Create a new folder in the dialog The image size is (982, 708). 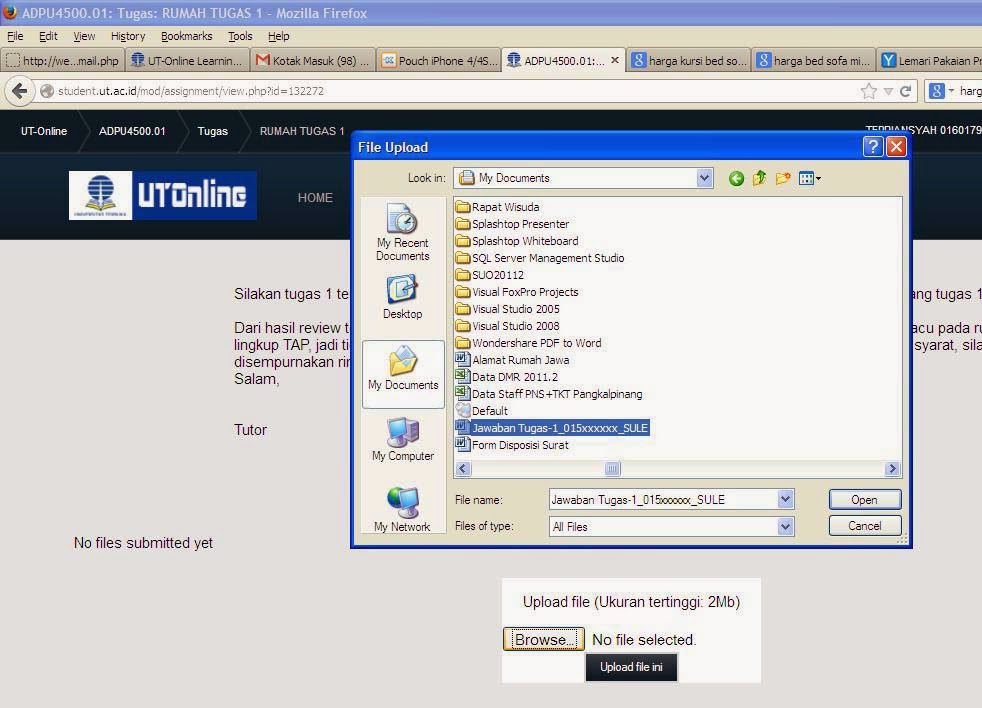[785, 178]
